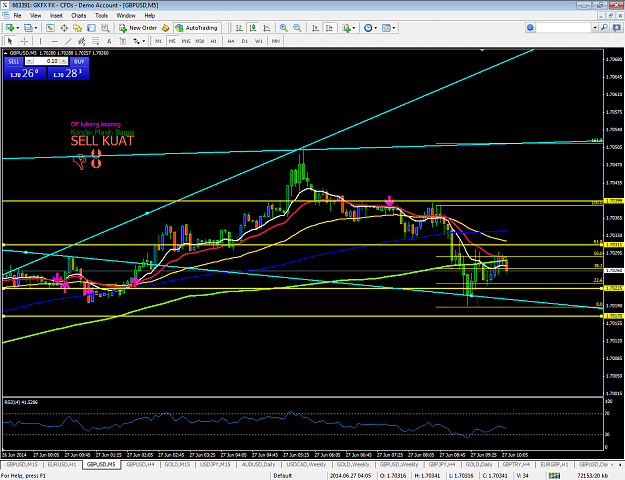The height and width of the screenshot is (480, 625).
Task: Toggle chart Auto Scroll
Action: [x=315, y=28]
